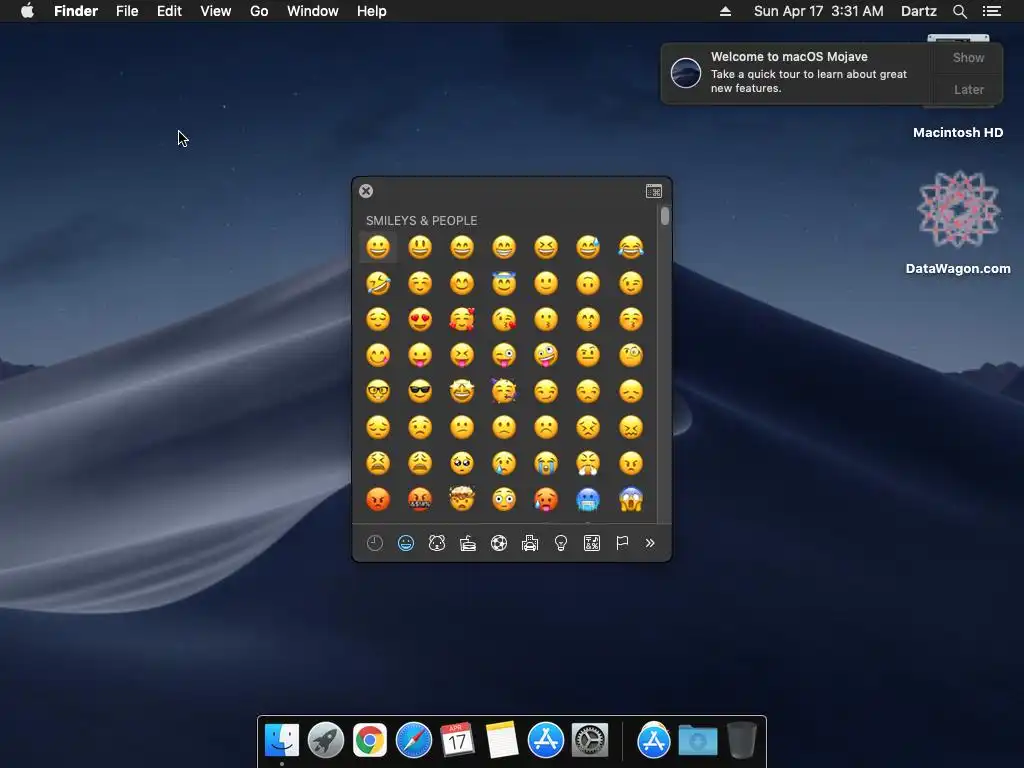This screenshot has width=1024, height=768.
Task: Click the eject icon in menu bar
Action: 725,11
